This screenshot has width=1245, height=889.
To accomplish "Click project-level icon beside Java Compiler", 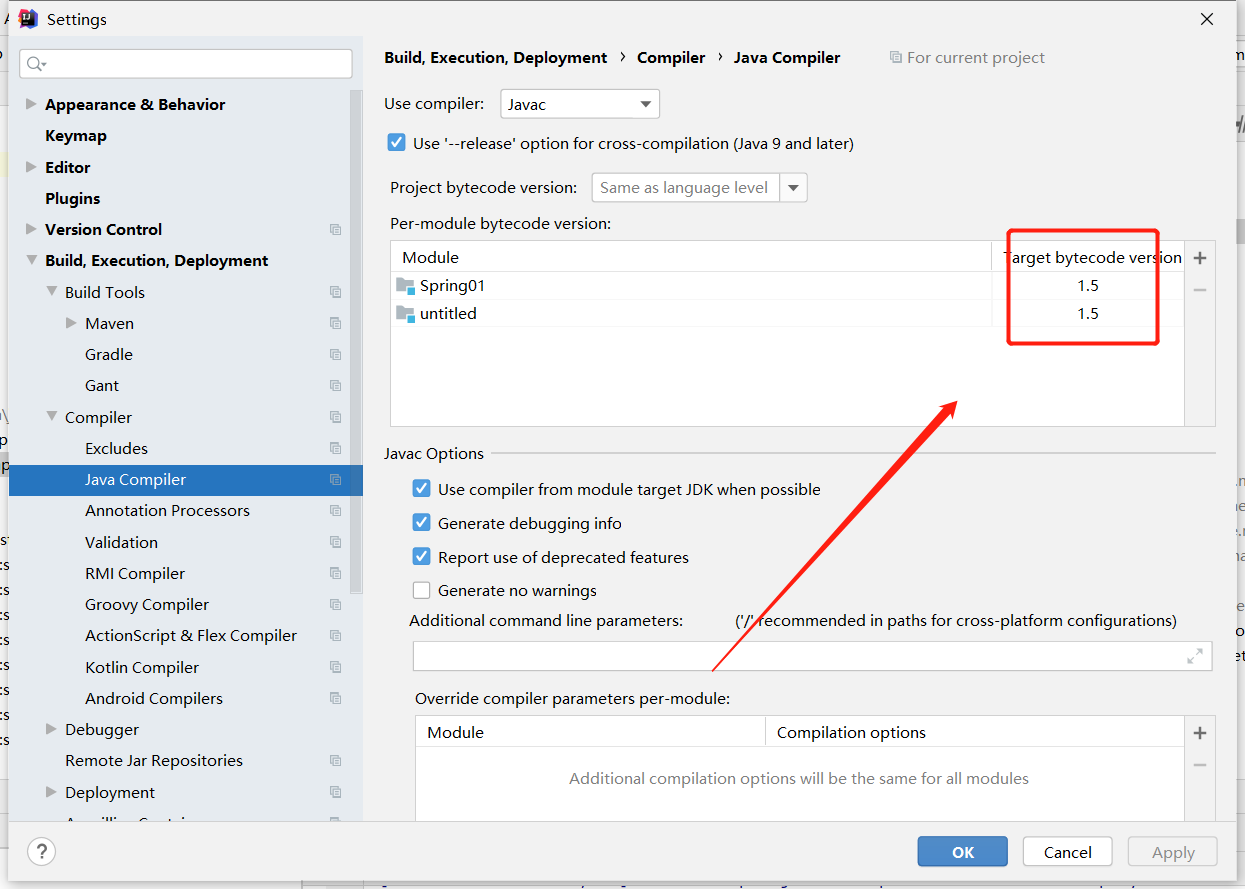I will [336, 480].
